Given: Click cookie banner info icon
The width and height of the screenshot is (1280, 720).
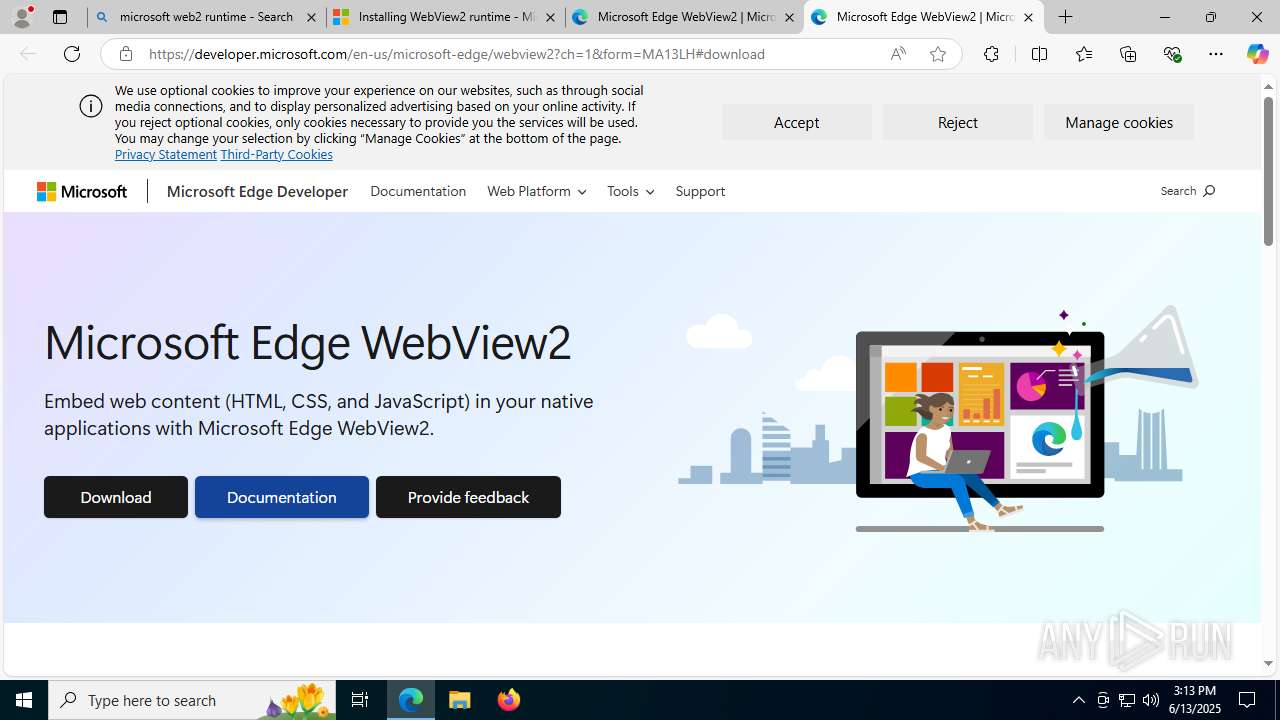Looking at the screenshot, I should pyautogui.click(x=91, y=106).
